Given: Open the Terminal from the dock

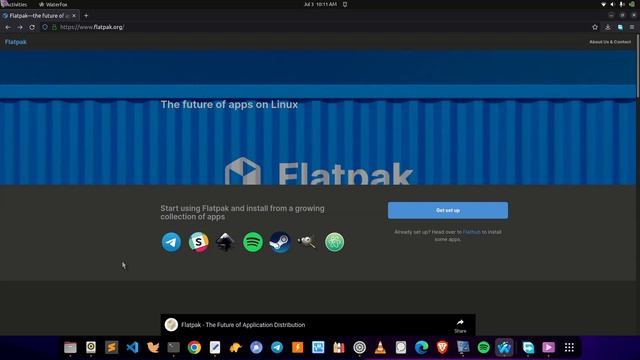Looking at the screenshot, I should pyautogui.click(x=173, y=347).
